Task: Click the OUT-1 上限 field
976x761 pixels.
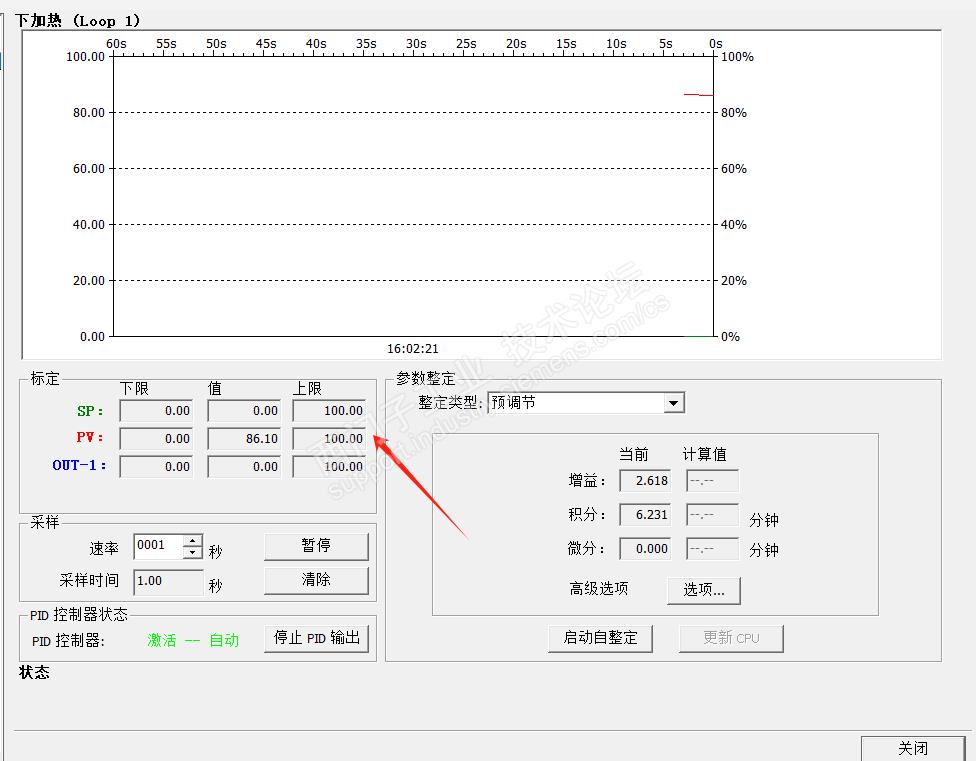Action: [x=329, y=467]
